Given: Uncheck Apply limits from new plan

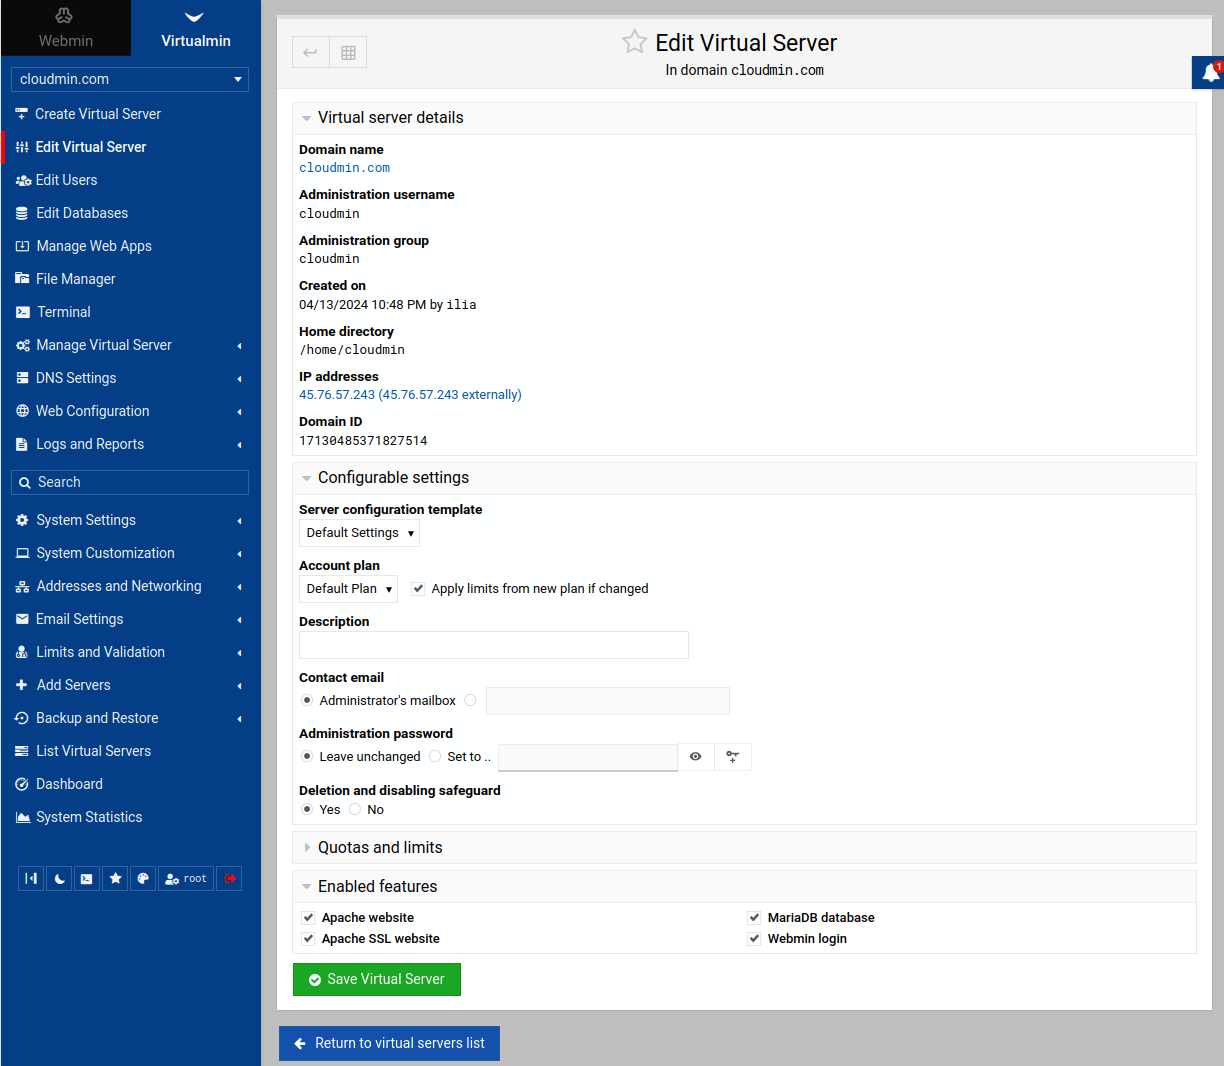Looking at the screenshot, I should coord(418,589).
